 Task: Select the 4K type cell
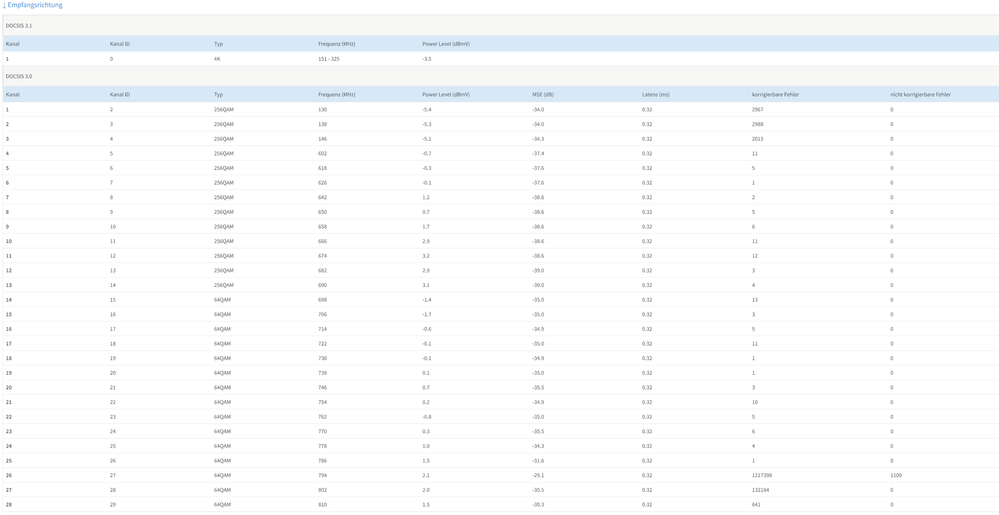coord(217,59)
